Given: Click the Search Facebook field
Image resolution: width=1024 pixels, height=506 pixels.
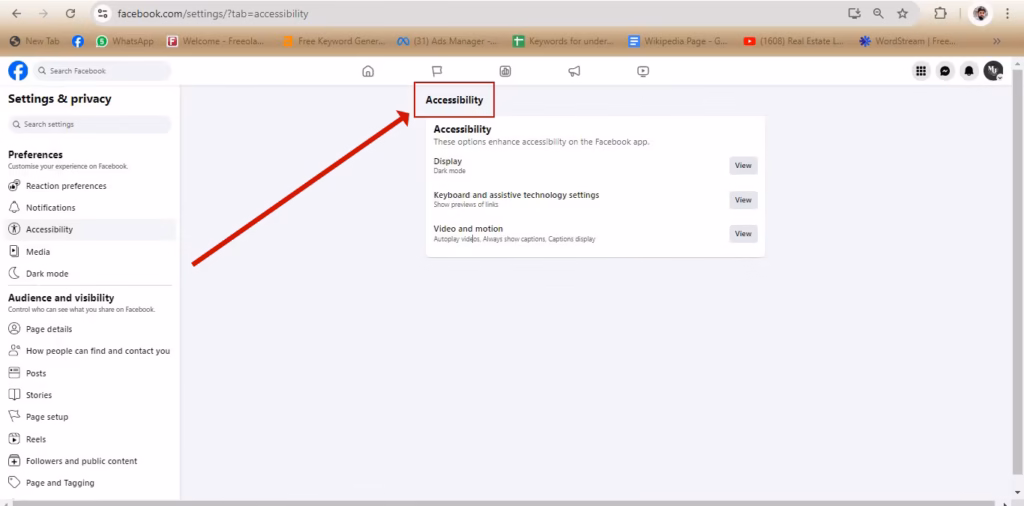Looking at the screenshot, I should coord(102,71).
